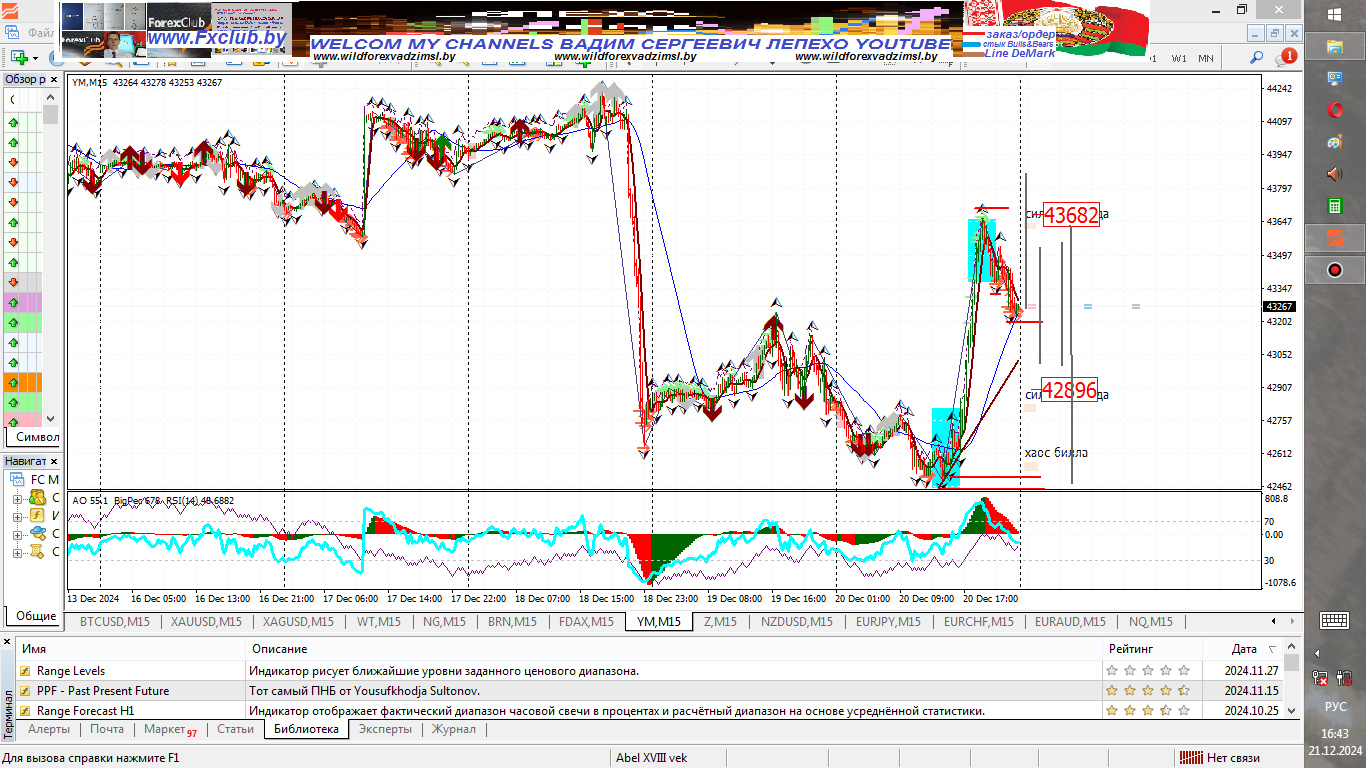Open the Журнал terminal tab
This screenshot has height=768, width=1366.
(454, 730)
